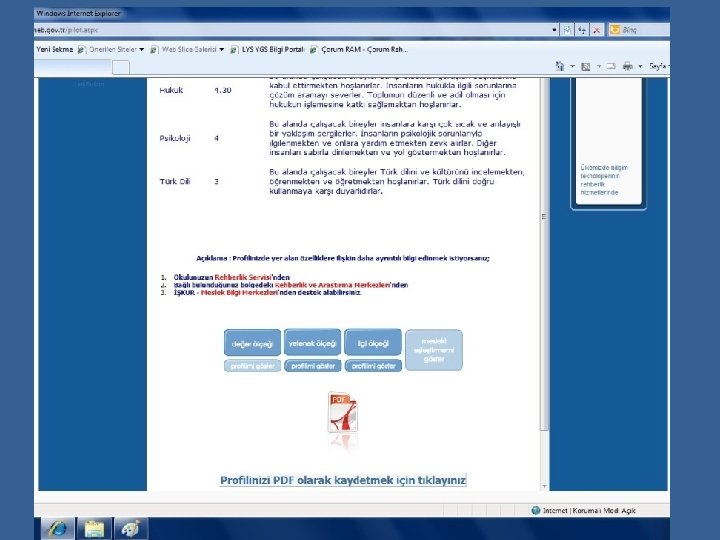Click the compatibility view icon
This screenshot has height=540, width=720.
(x=568, y=30)
